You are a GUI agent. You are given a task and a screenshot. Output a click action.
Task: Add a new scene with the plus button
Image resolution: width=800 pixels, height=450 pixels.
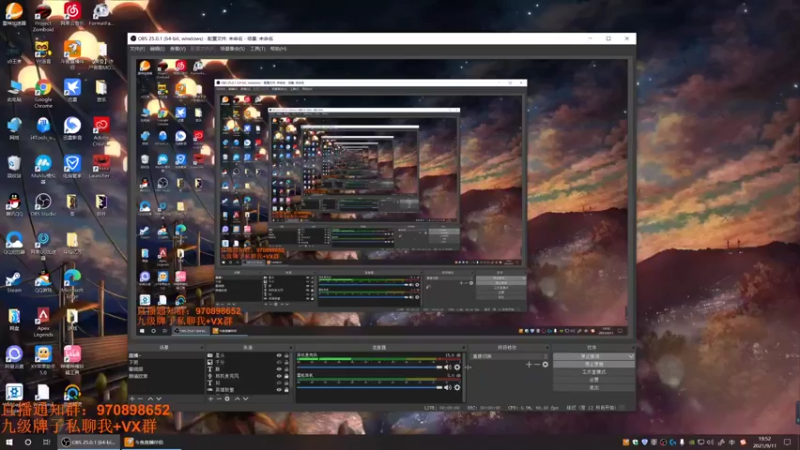tap(132, 398)
